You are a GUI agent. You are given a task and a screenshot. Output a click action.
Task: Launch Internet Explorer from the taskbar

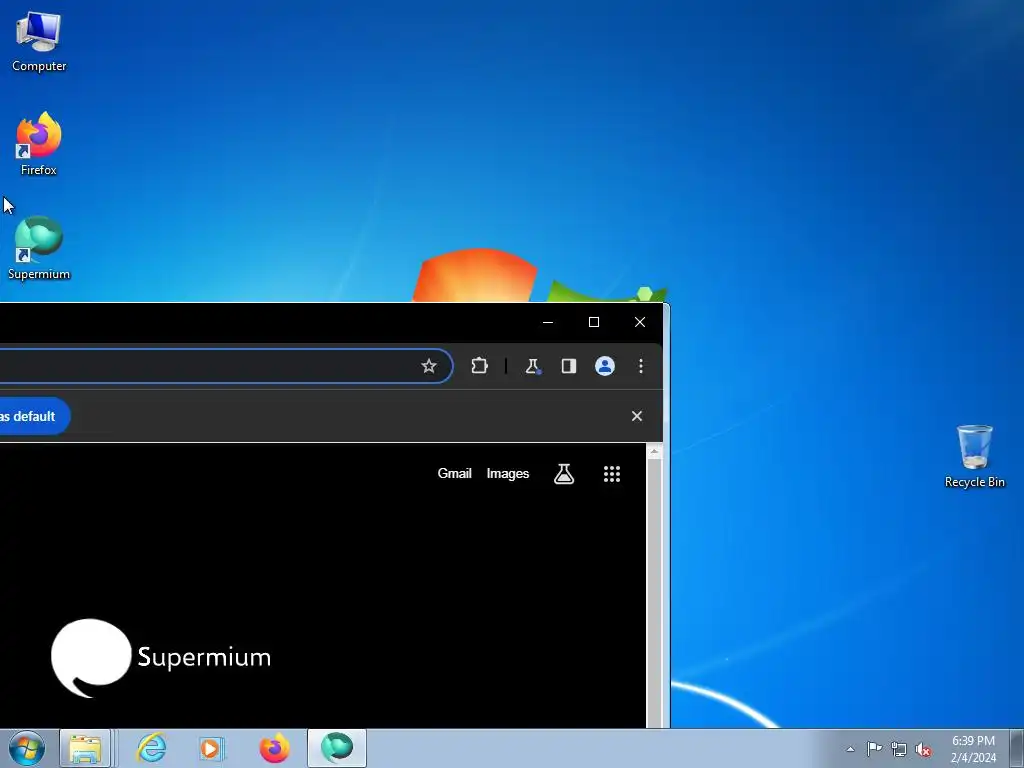click(152, 748)
